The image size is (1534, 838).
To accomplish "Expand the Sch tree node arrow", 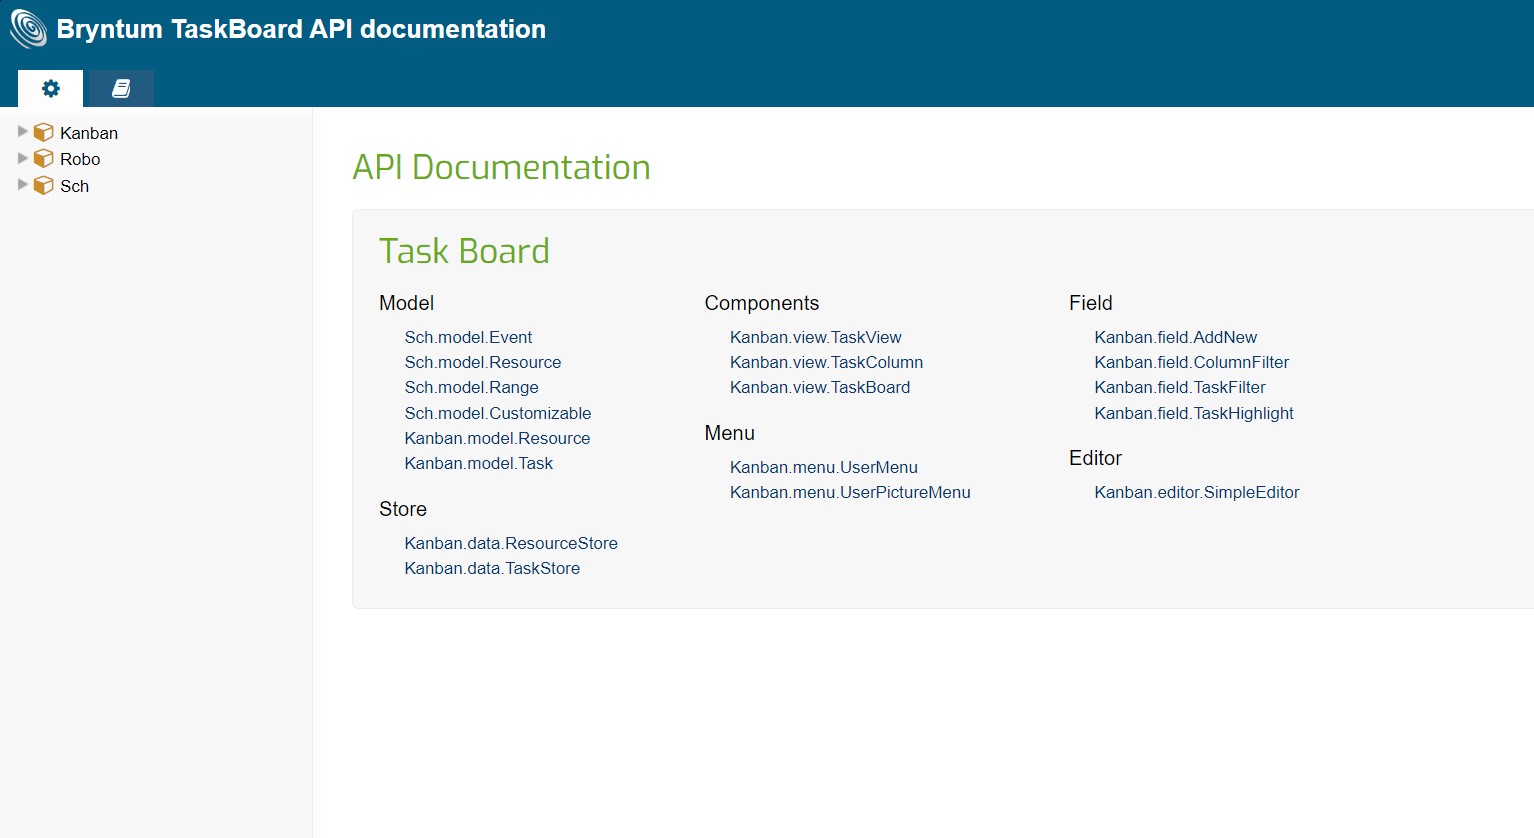I will (x=23, y=185).
